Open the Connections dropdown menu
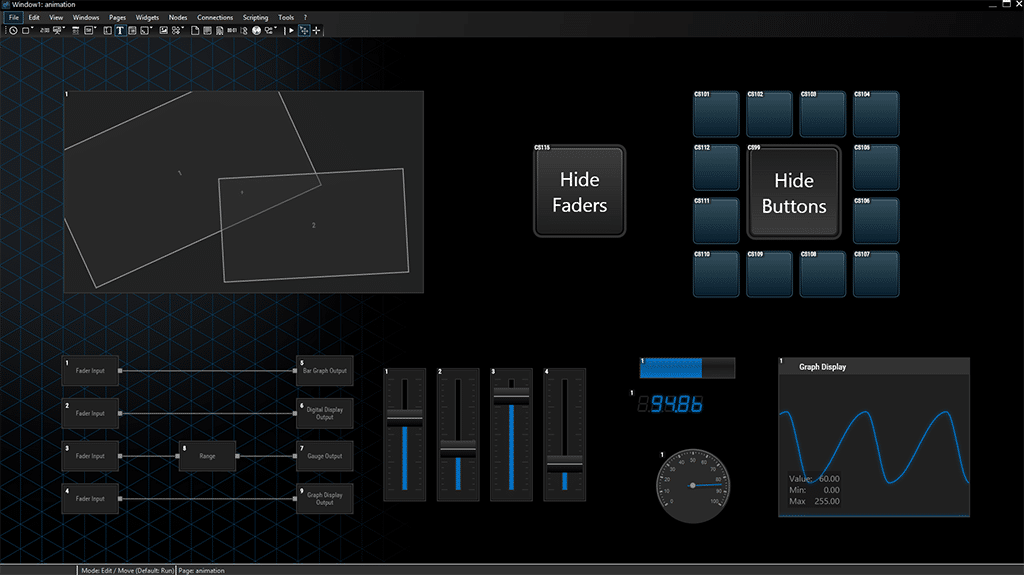Screen dimensions: 1024x575 point(215,17)
